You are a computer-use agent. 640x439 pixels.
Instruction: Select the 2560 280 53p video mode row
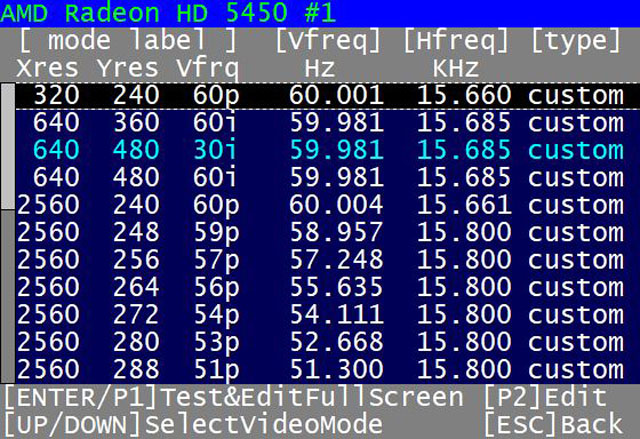click(327, 341)
